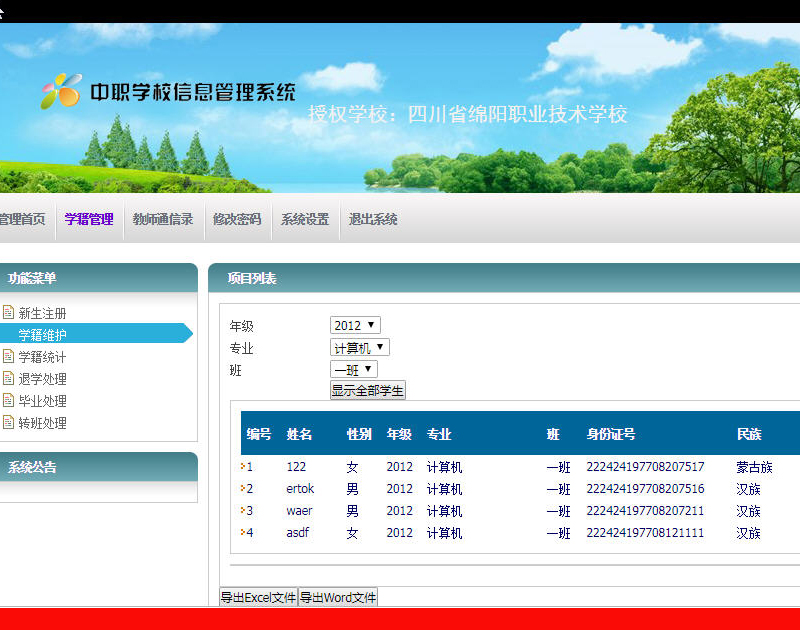
Task: Click the 导出Excel文件 button
Action: coord(259,598)
